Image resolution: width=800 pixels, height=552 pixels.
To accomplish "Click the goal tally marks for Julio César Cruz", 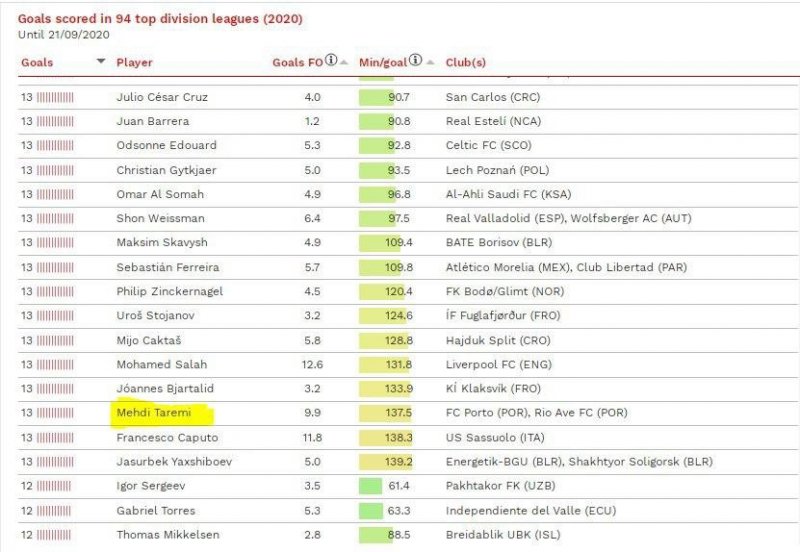I will (55, 98).
